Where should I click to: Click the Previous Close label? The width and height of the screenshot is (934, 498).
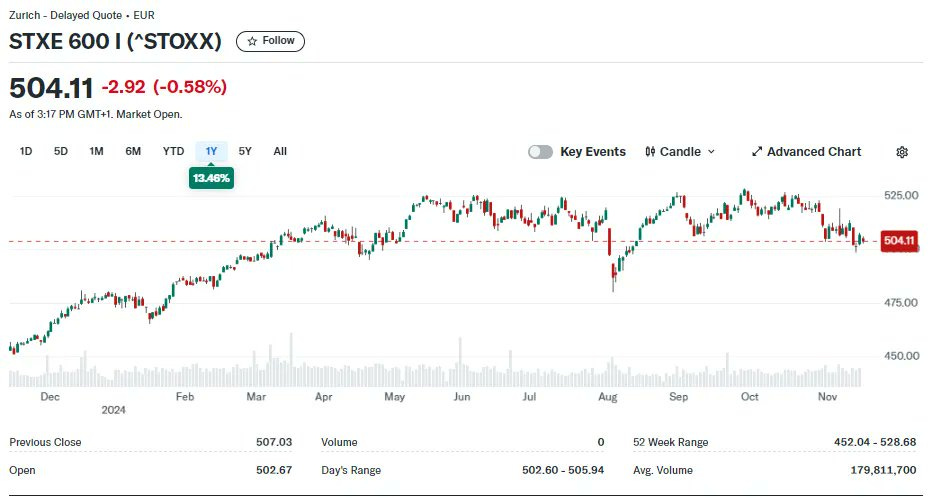click(x=45, y=442)
